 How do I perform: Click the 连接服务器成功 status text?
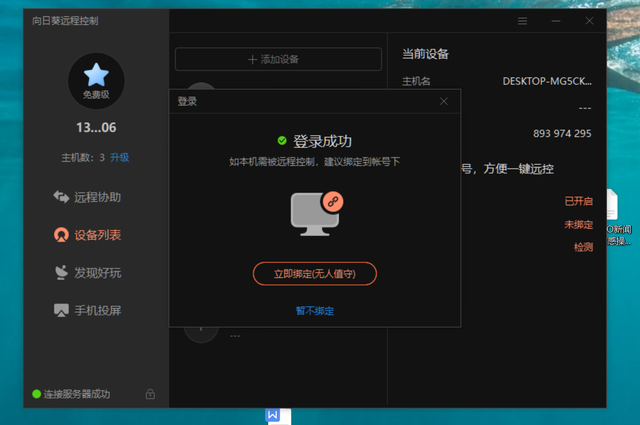[77, 394]
